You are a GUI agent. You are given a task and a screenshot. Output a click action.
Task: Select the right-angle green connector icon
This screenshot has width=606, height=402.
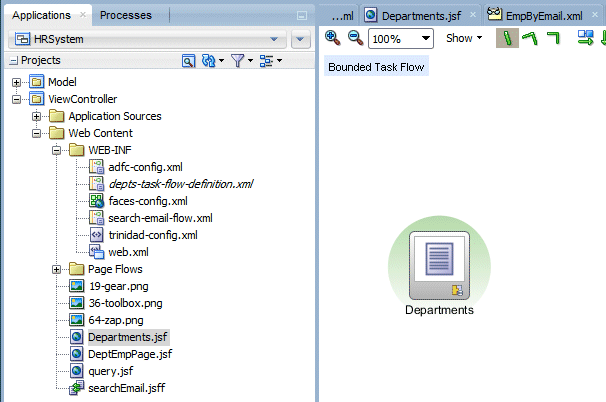coord(553,38)
